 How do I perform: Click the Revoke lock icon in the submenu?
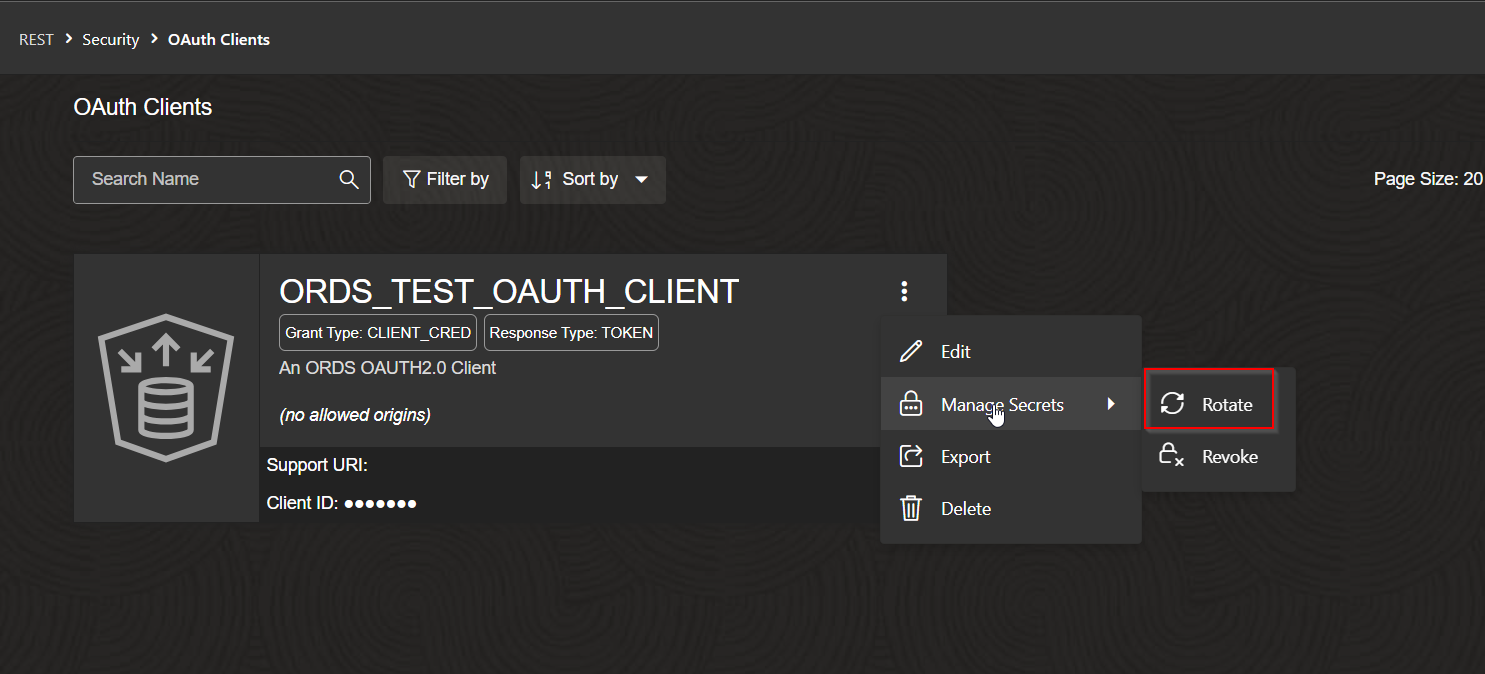tap(1171, 457)
